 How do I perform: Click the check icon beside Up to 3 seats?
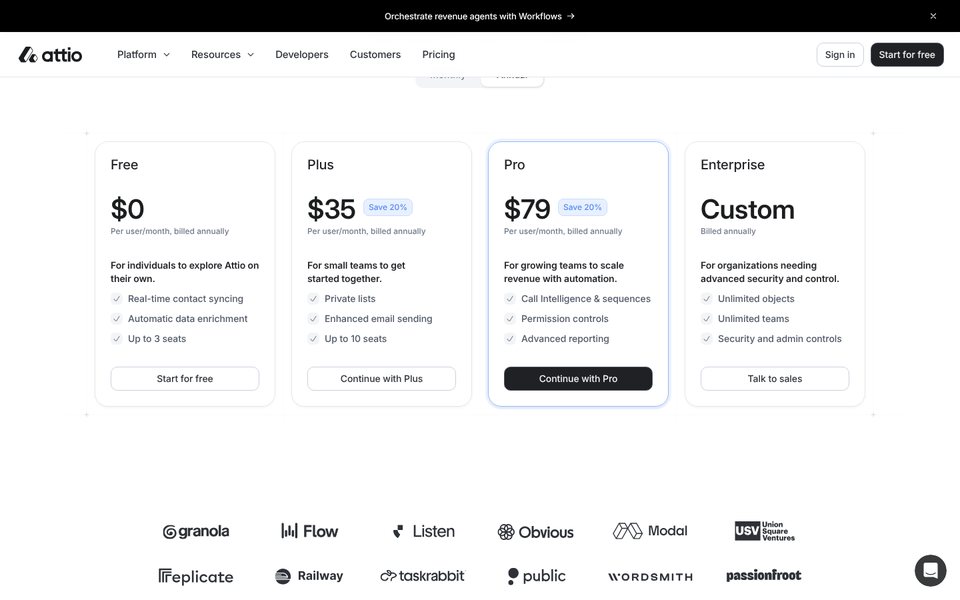[116, 339]
